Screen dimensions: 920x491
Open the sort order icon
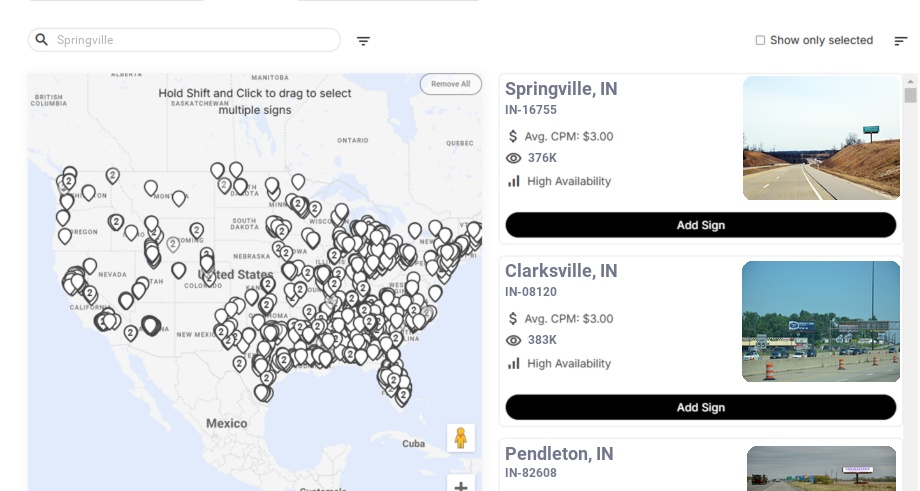point(900,41)
